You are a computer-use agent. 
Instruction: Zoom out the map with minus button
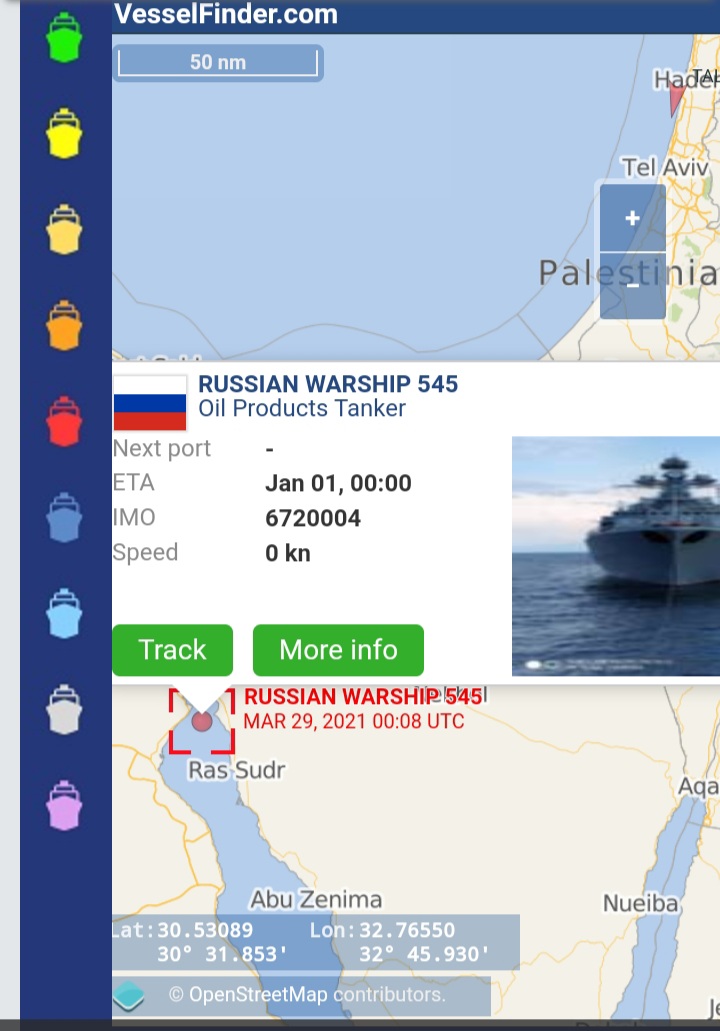click(x=633, y=286)
